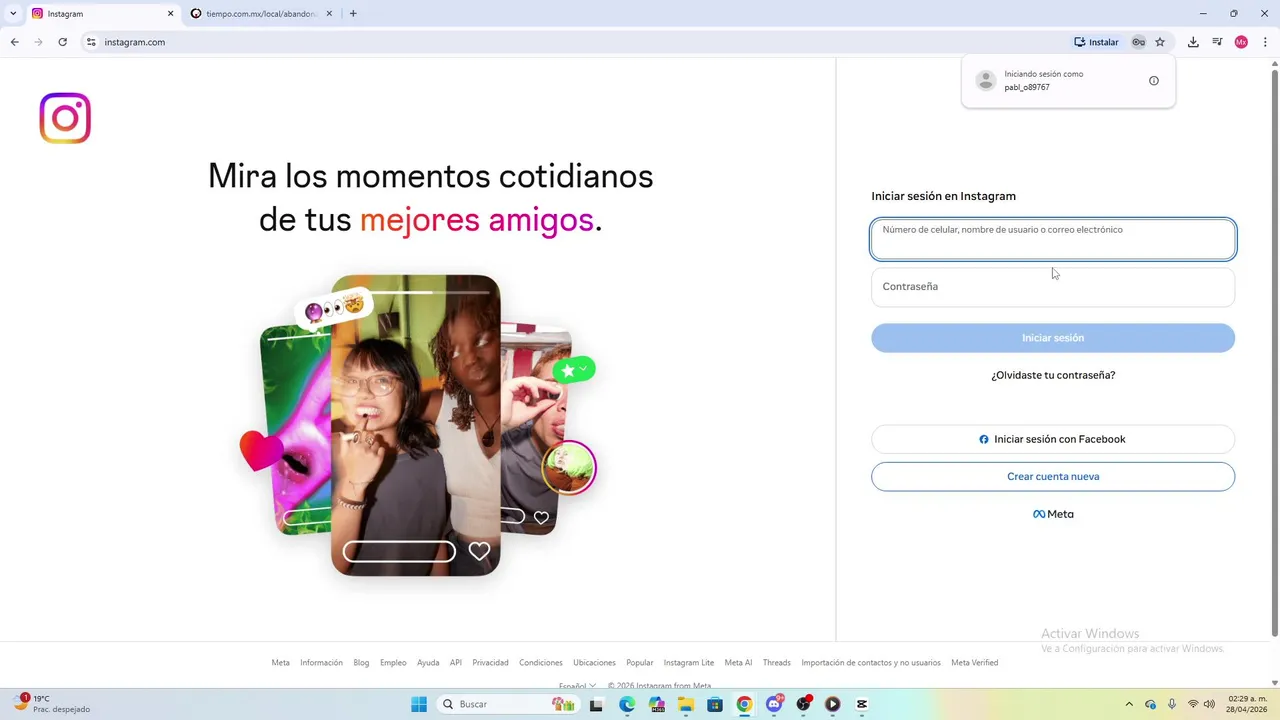Open CapCut taskbar icon
Image resolution: width=1280 pixels, height=720 pixels.
tap(862, 704)
